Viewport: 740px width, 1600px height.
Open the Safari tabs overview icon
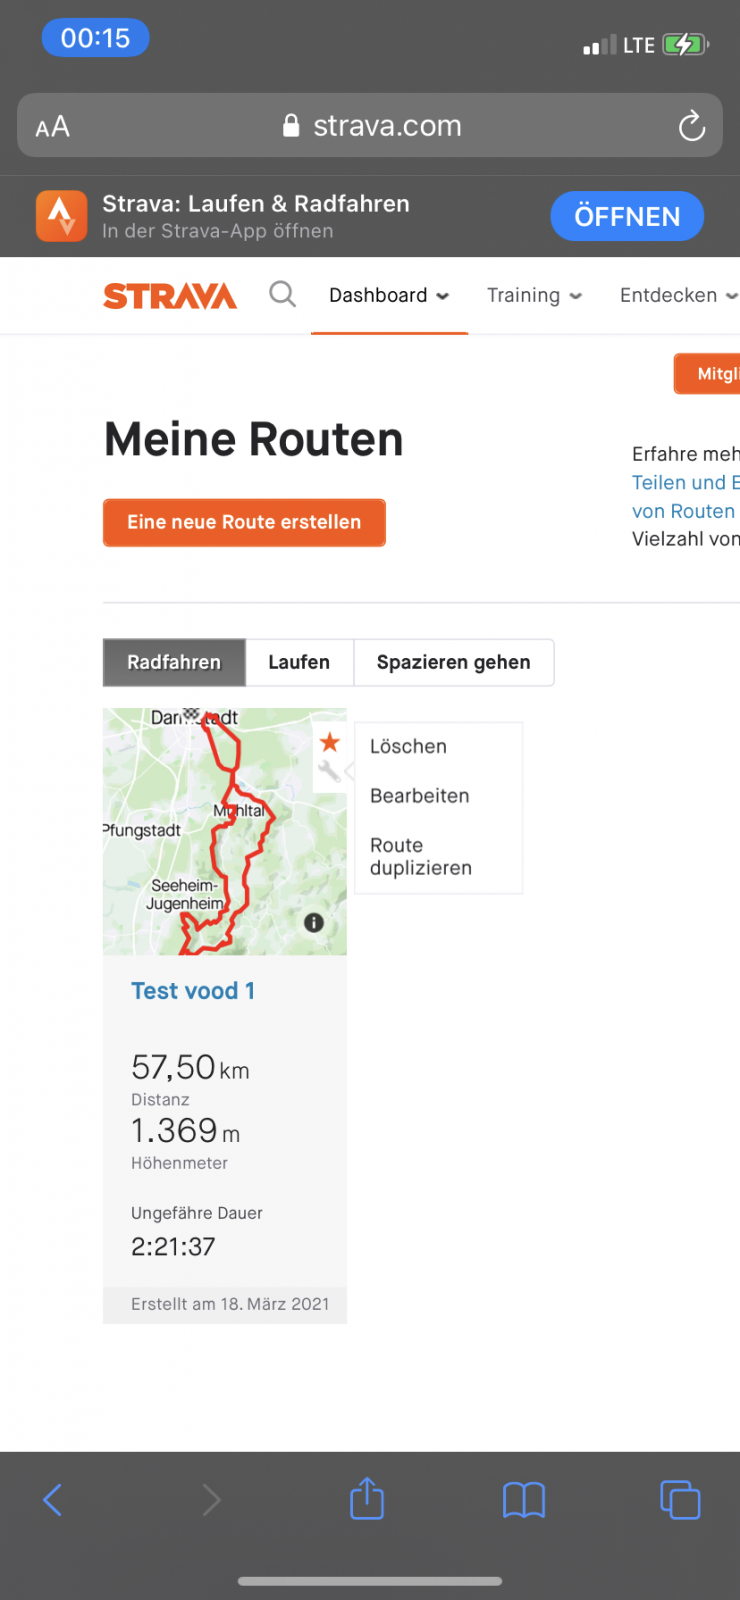coord(680,1500)
